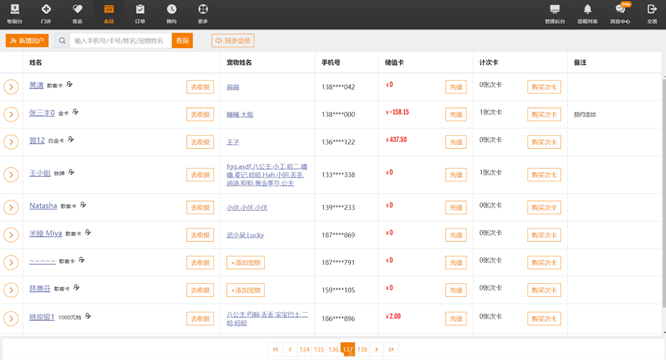Click 添加宠物 in the 159****105 row
Image resolution: width=666 pixels, height=360 pixels.
click(246, 290)
